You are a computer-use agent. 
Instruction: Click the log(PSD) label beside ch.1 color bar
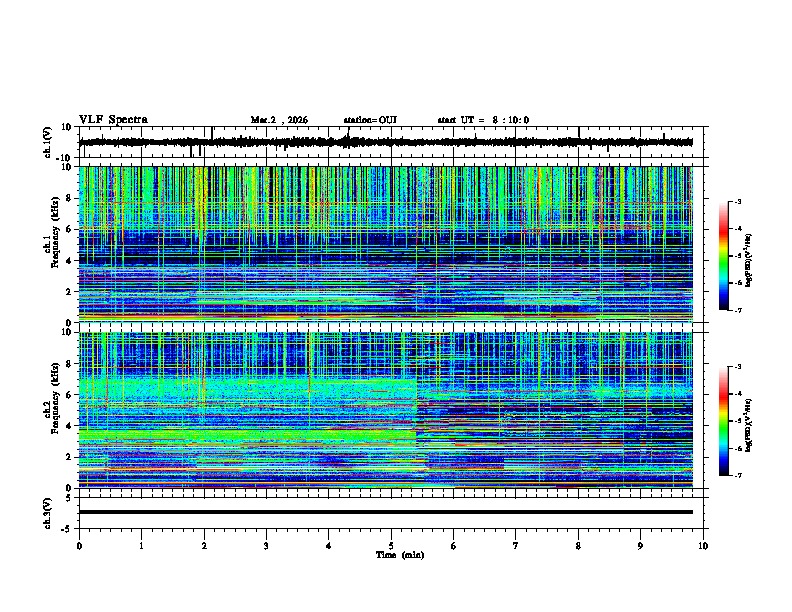pyautogui.click(x=749, y=260)
